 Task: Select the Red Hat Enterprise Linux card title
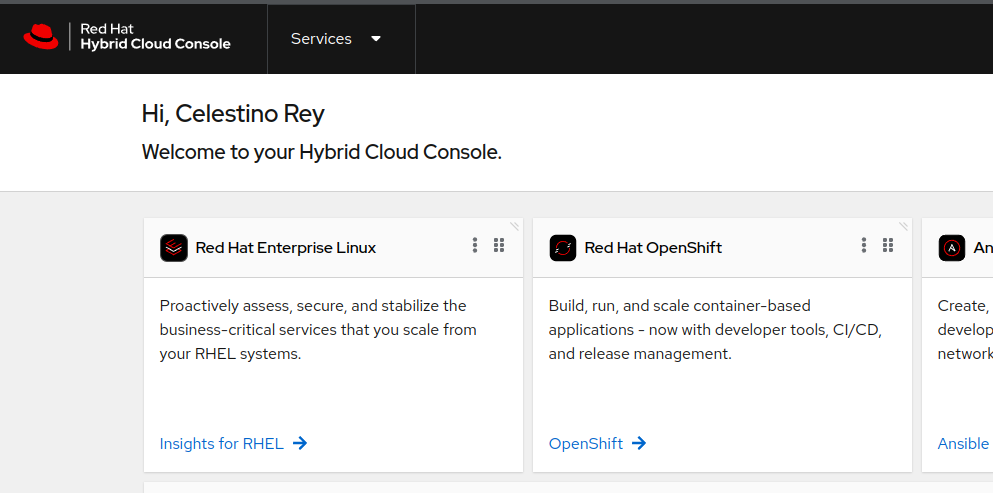click(x=286, y=248)
